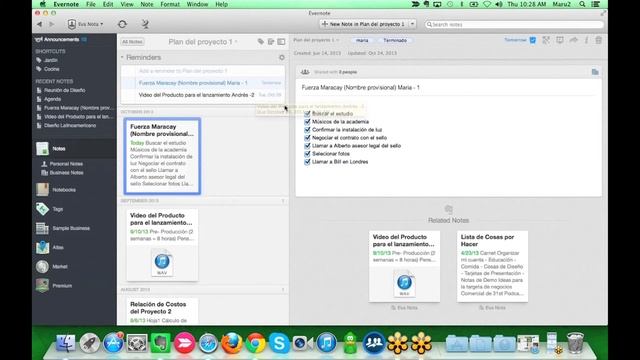The image size is (640, 360).
Task: Click the Search notes field
Action: [514, 24]
